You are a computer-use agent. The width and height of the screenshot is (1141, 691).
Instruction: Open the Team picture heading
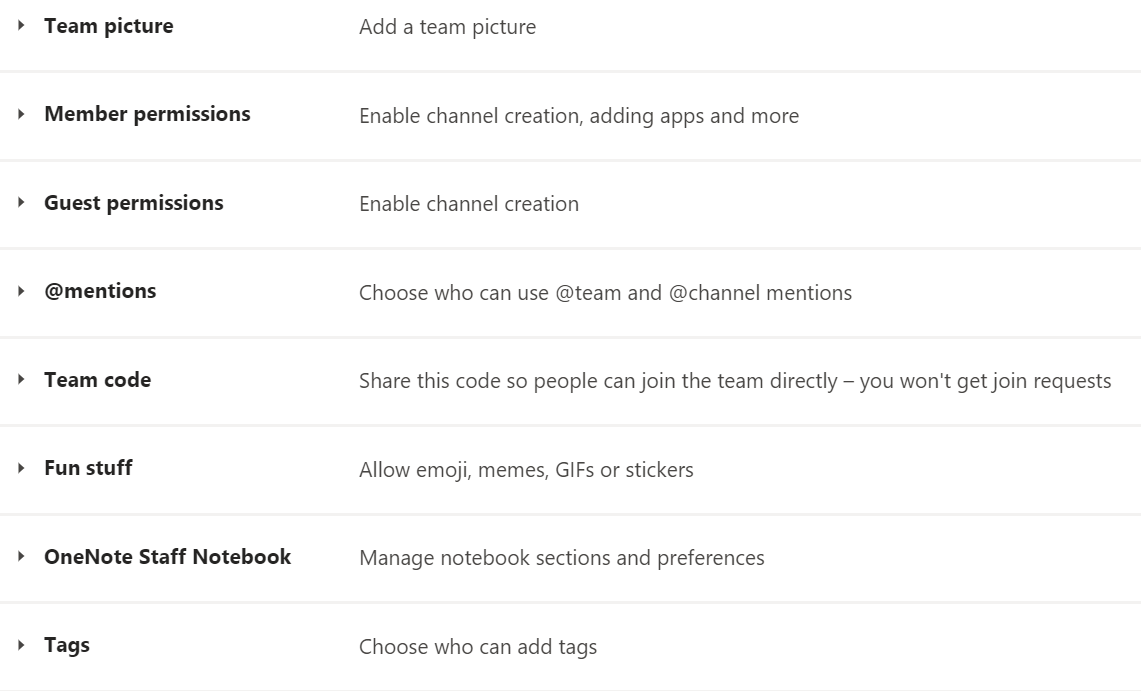(x=108, y=27)
